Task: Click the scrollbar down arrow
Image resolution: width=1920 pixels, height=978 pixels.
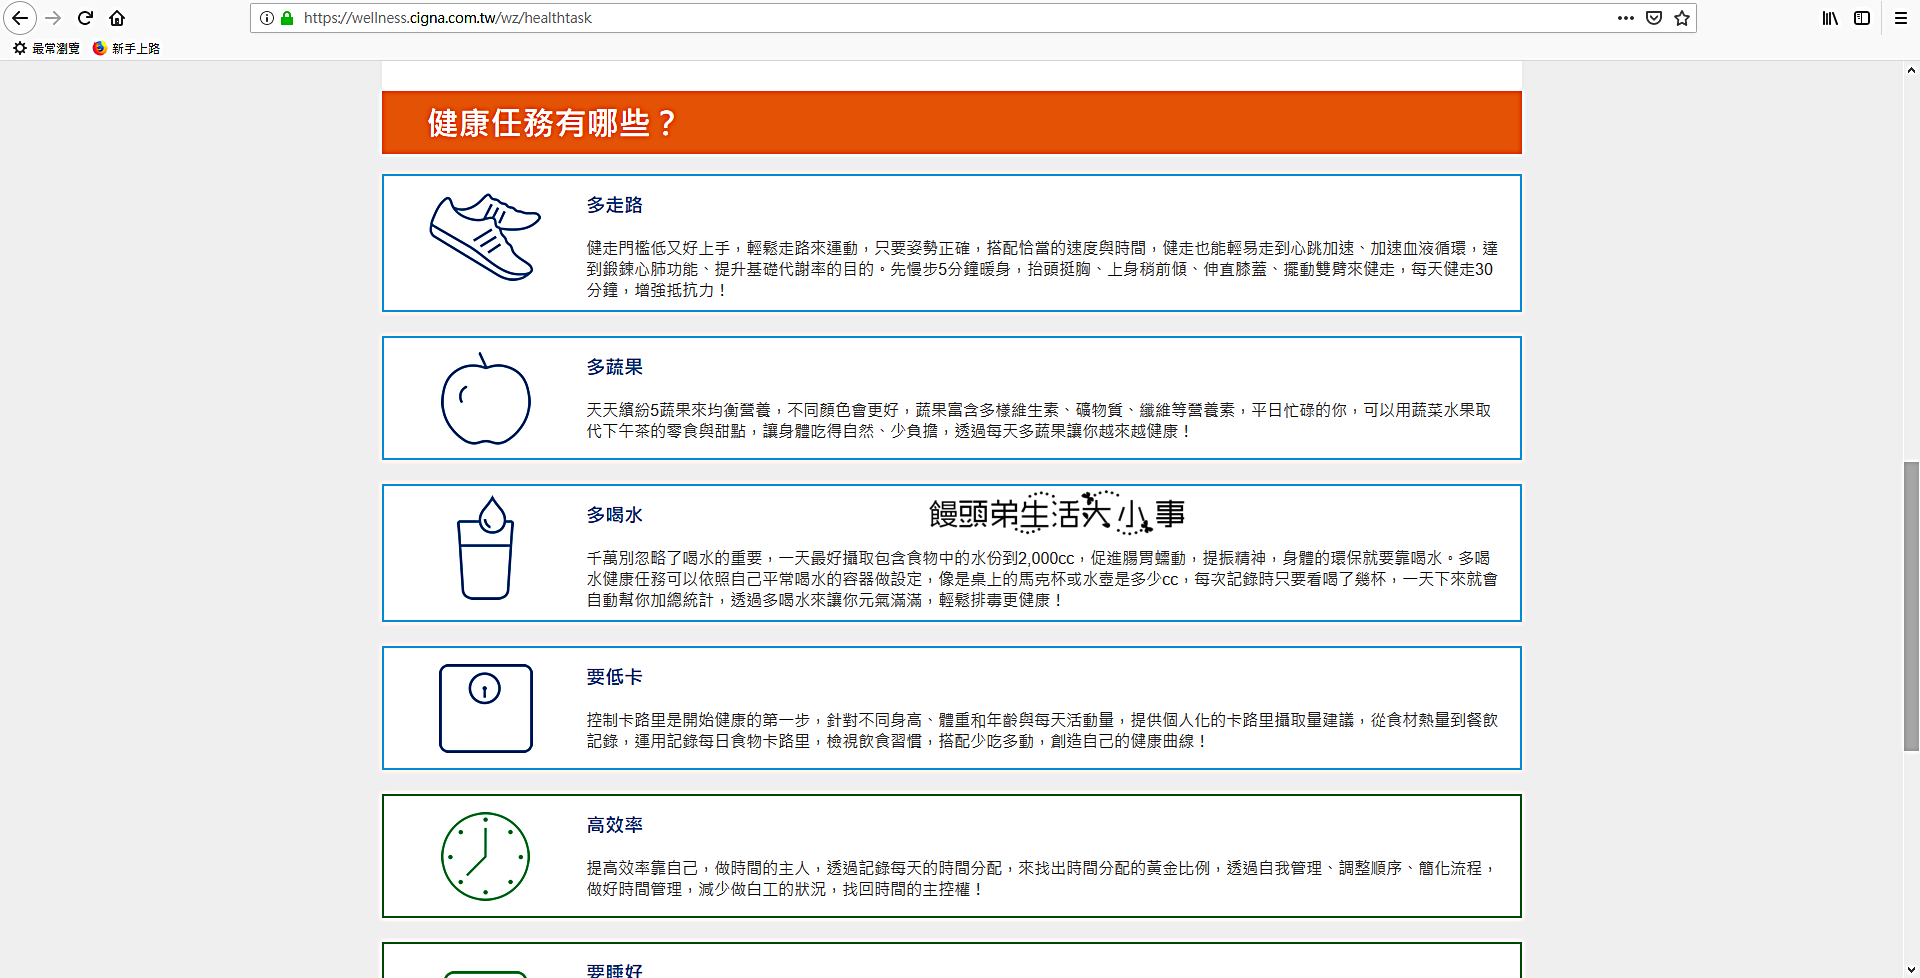Action: tap(1911, 969)
